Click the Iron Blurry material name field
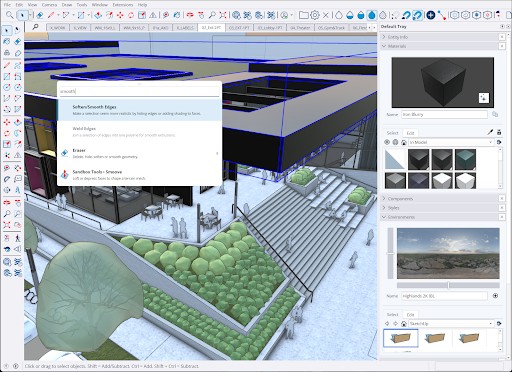 click(444, 114)
